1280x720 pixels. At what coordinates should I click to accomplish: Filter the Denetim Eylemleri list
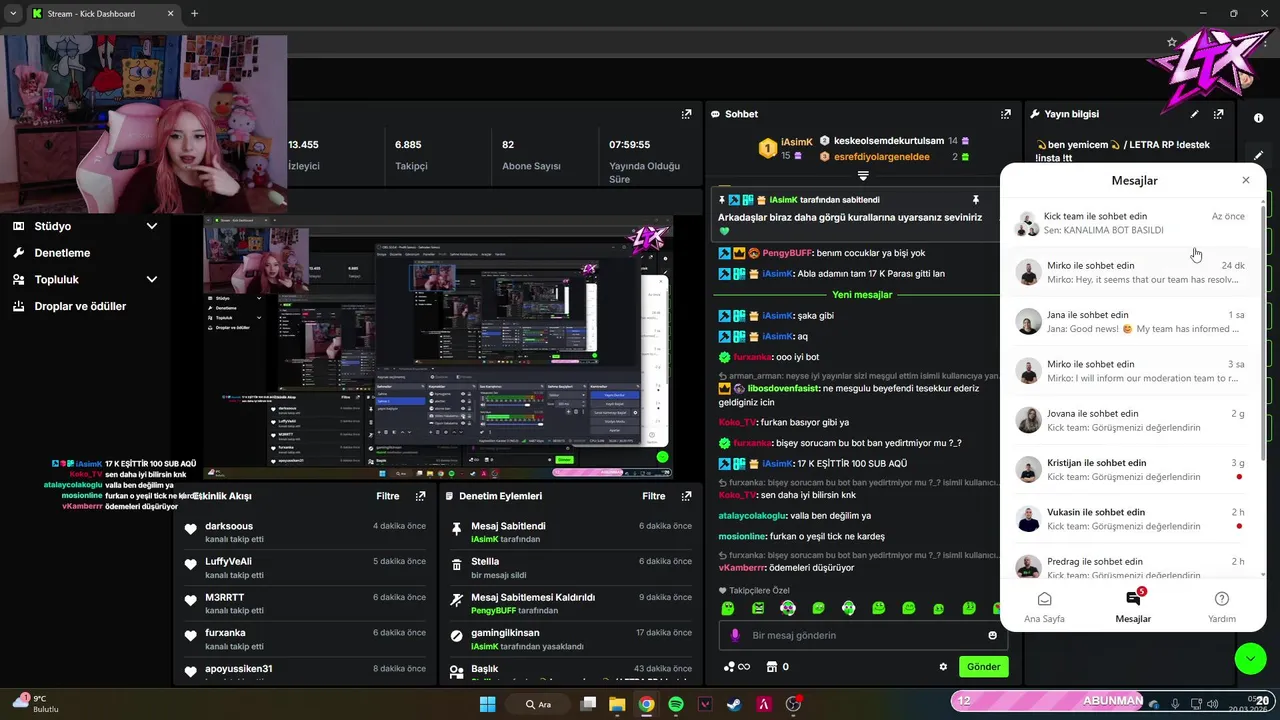click(654, 496)
